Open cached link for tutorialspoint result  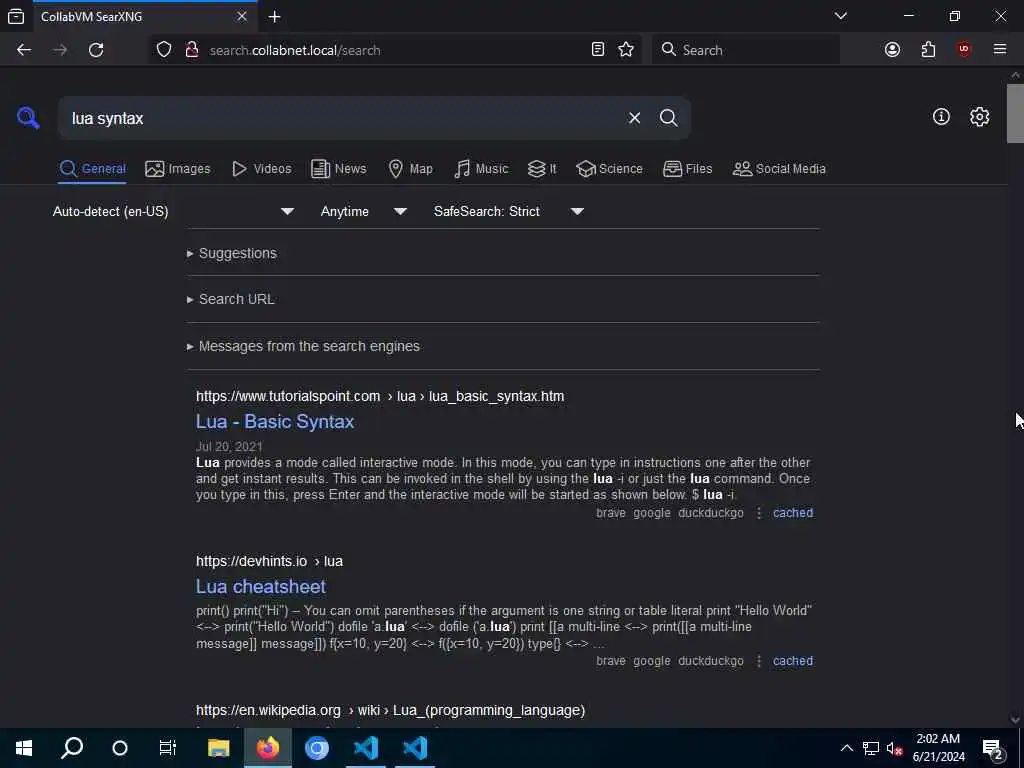pos(793,513)
